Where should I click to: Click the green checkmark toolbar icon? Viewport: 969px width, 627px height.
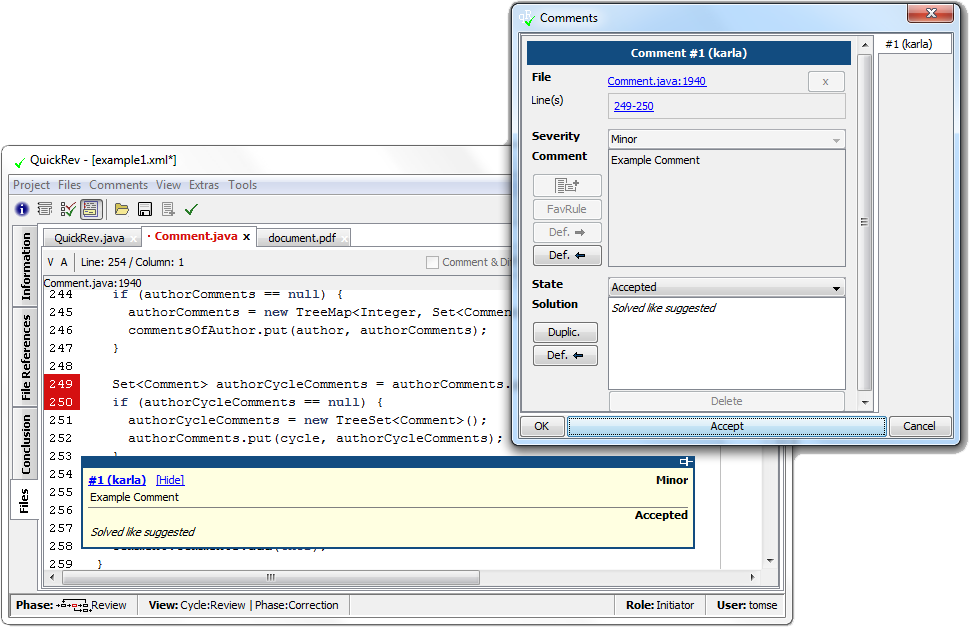191,209
